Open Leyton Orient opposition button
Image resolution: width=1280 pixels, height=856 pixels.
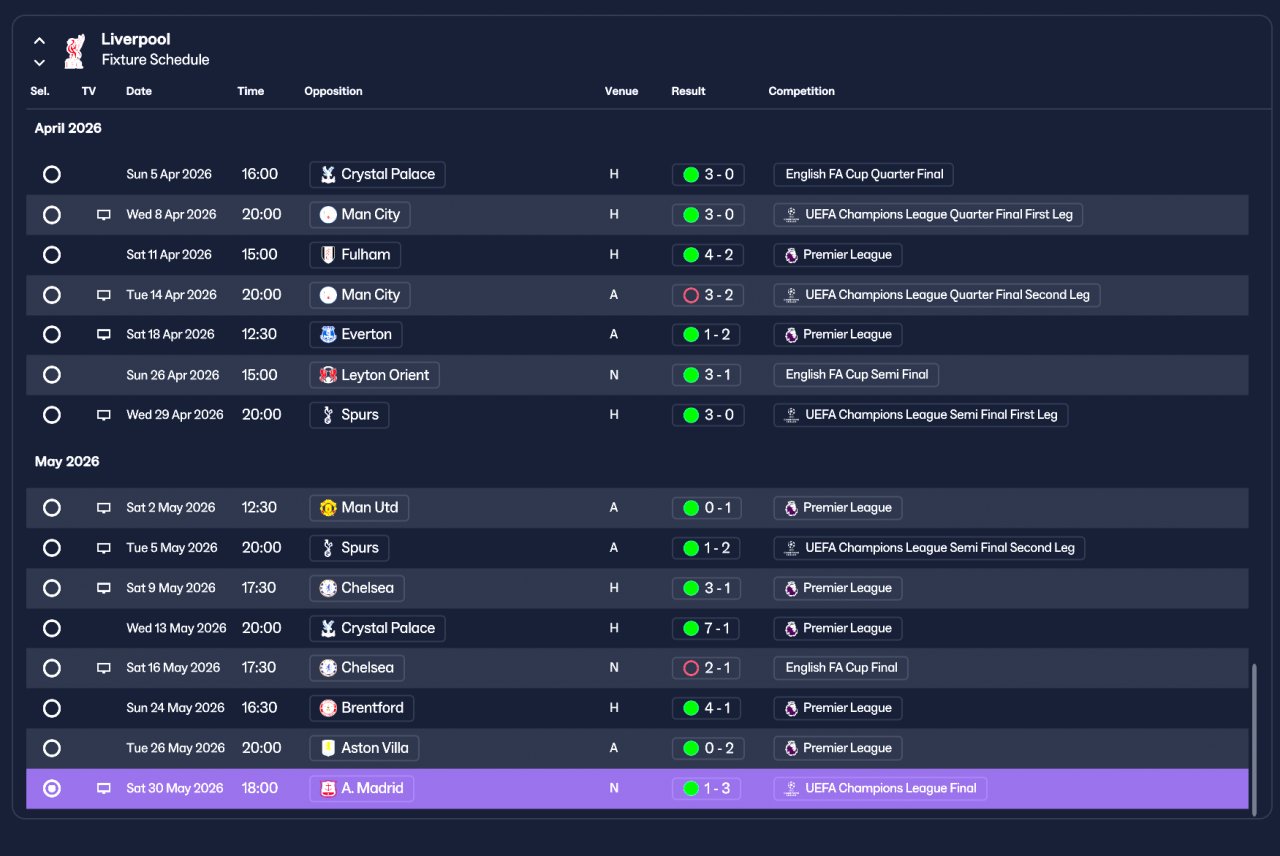point(374,375)
